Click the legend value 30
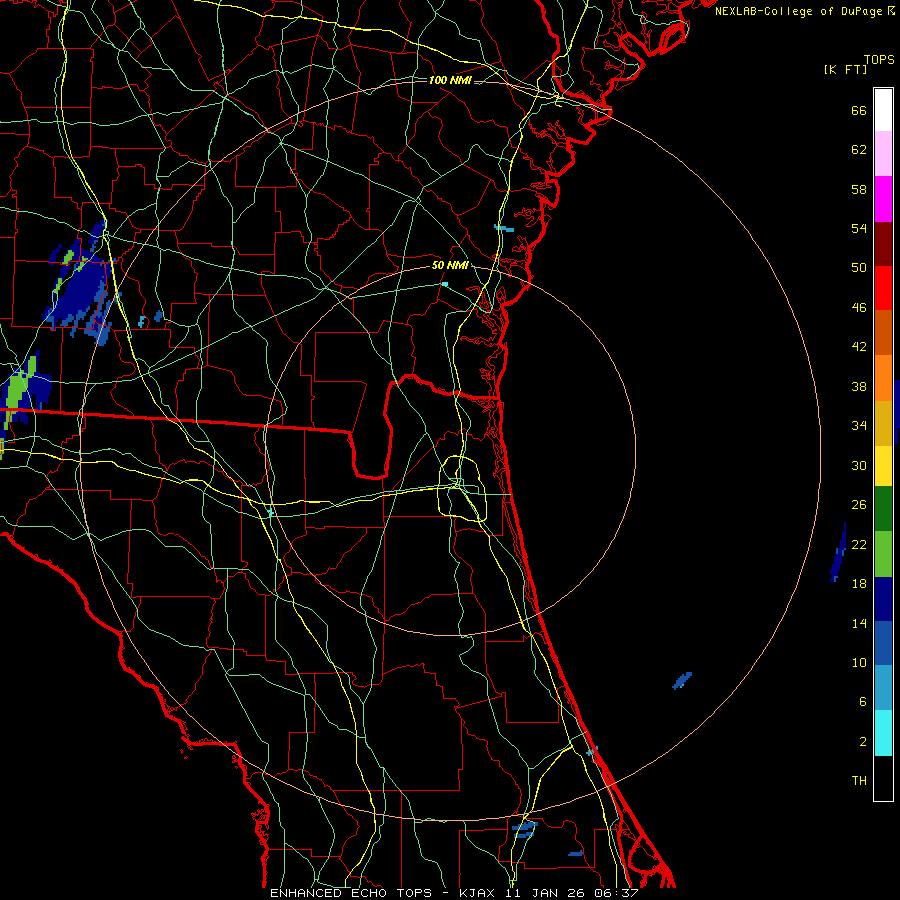This screenshot has width=900, height=900. point(859,465)
